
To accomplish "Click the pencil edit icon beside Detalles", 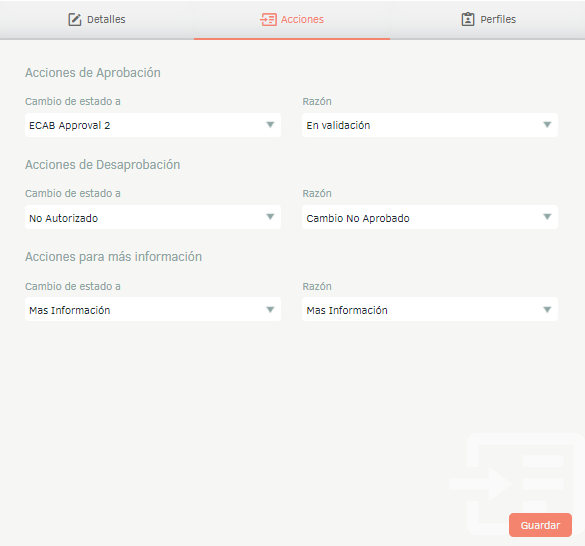I will pos(75,19).
